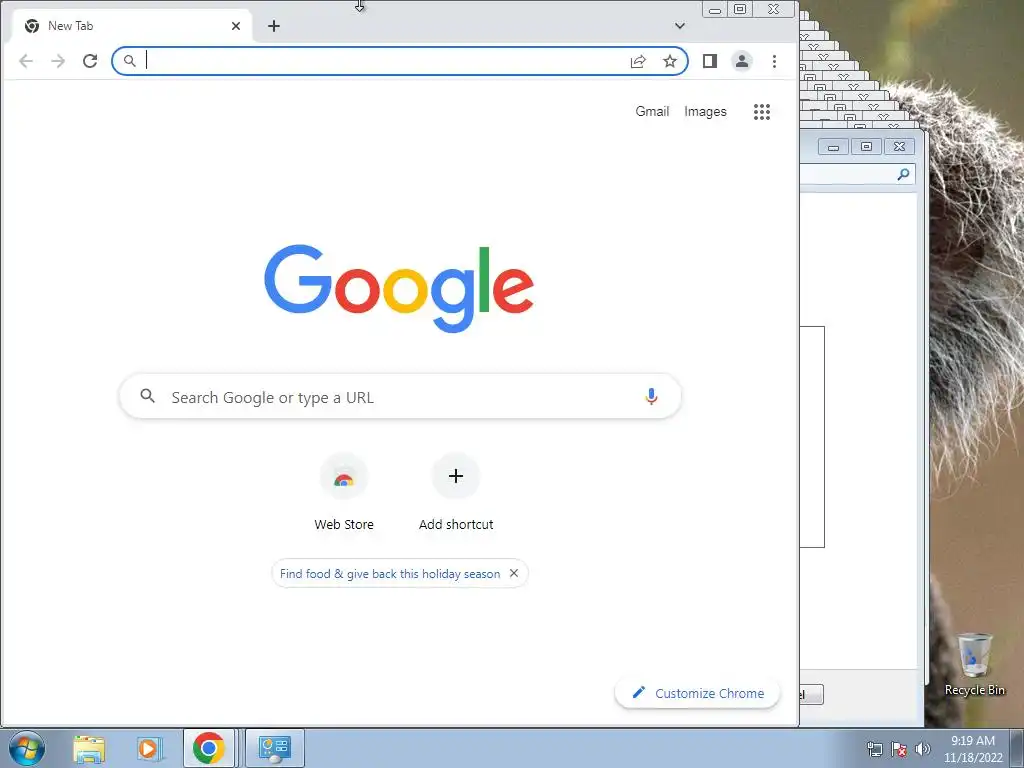The image size is (1024, 768).
Task: Dismiss the holiday season promo chip
Action: 514,573
